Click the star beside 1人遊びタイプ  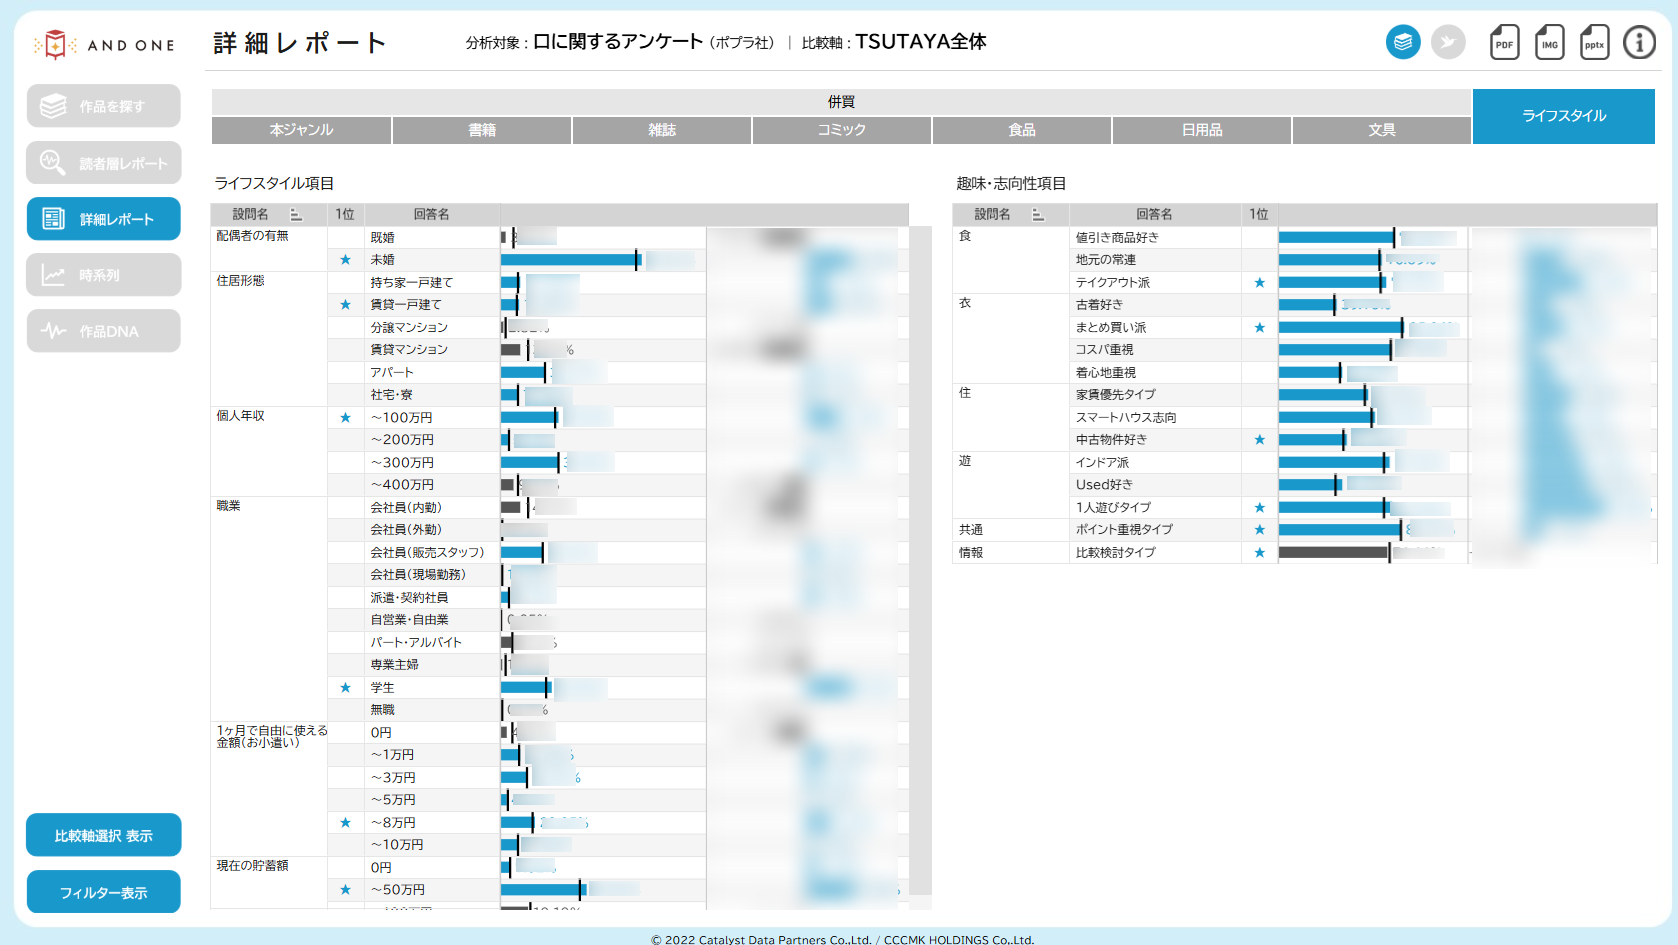(1260, 508)
